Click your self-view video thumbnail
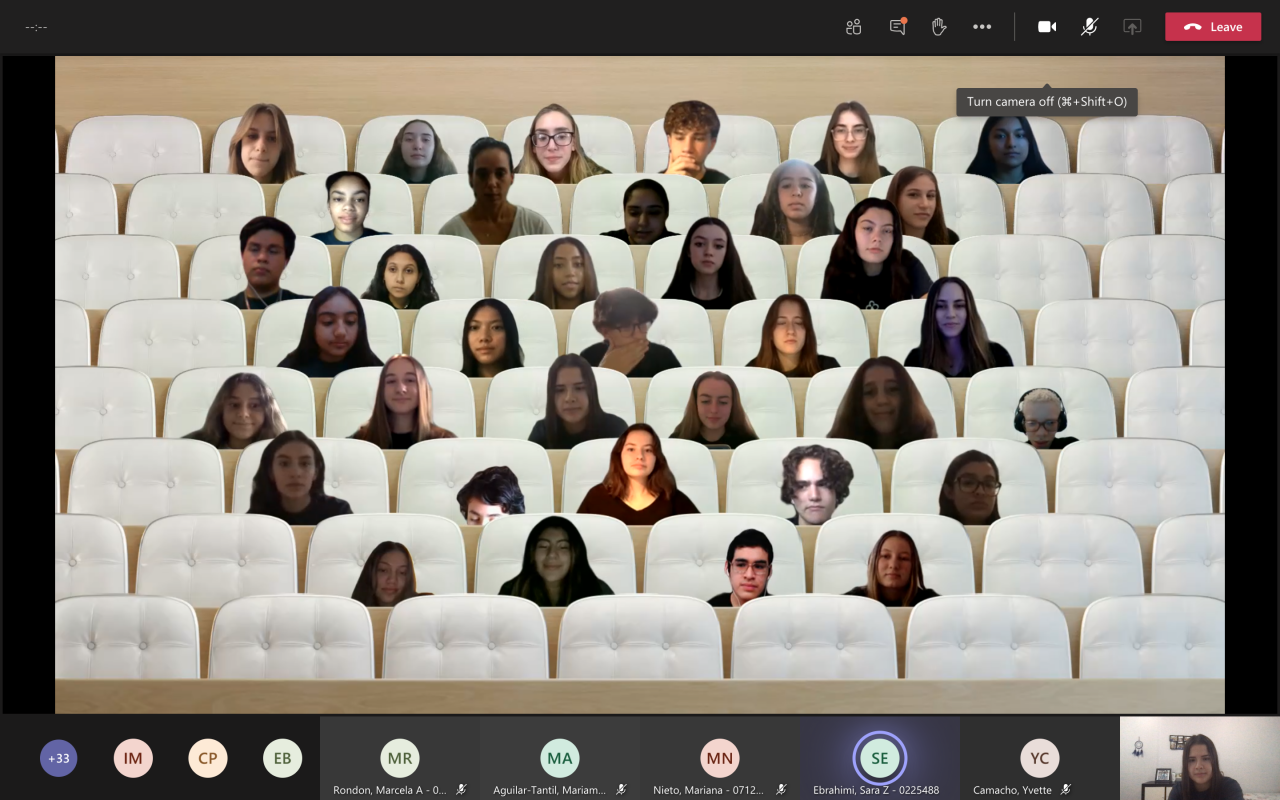 [1200, 758]
